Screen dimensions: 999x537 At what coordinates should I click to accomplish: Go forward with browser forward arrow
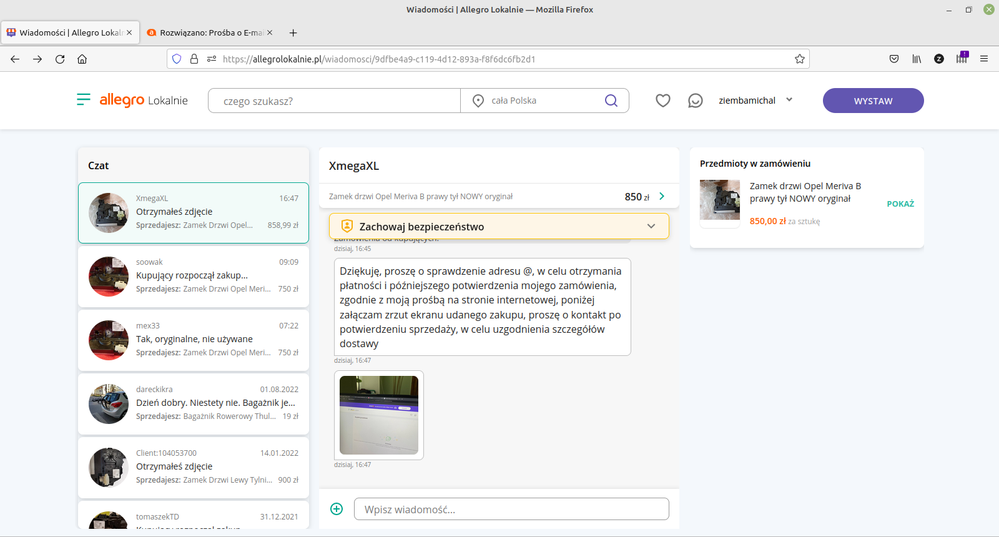38,59
